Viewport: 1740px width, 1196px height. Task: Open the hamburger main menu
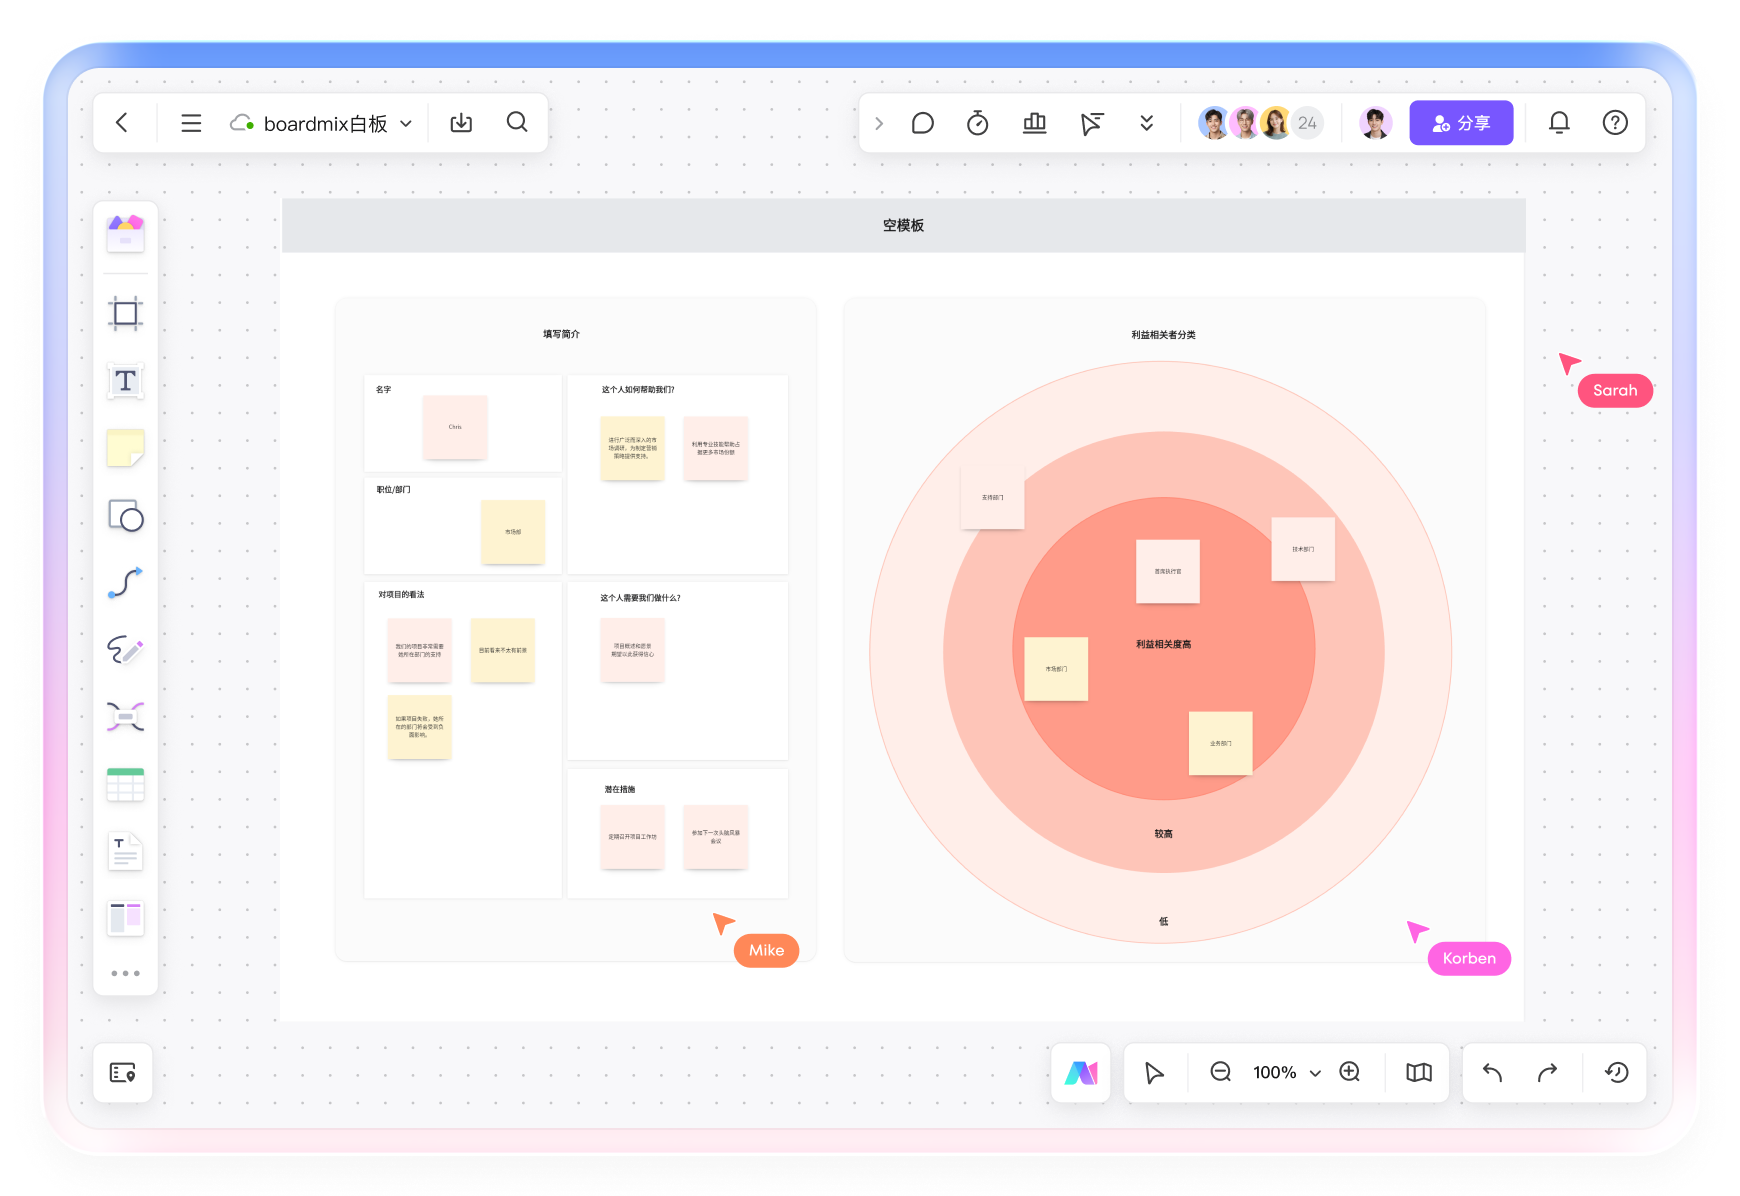click(191, 123)
